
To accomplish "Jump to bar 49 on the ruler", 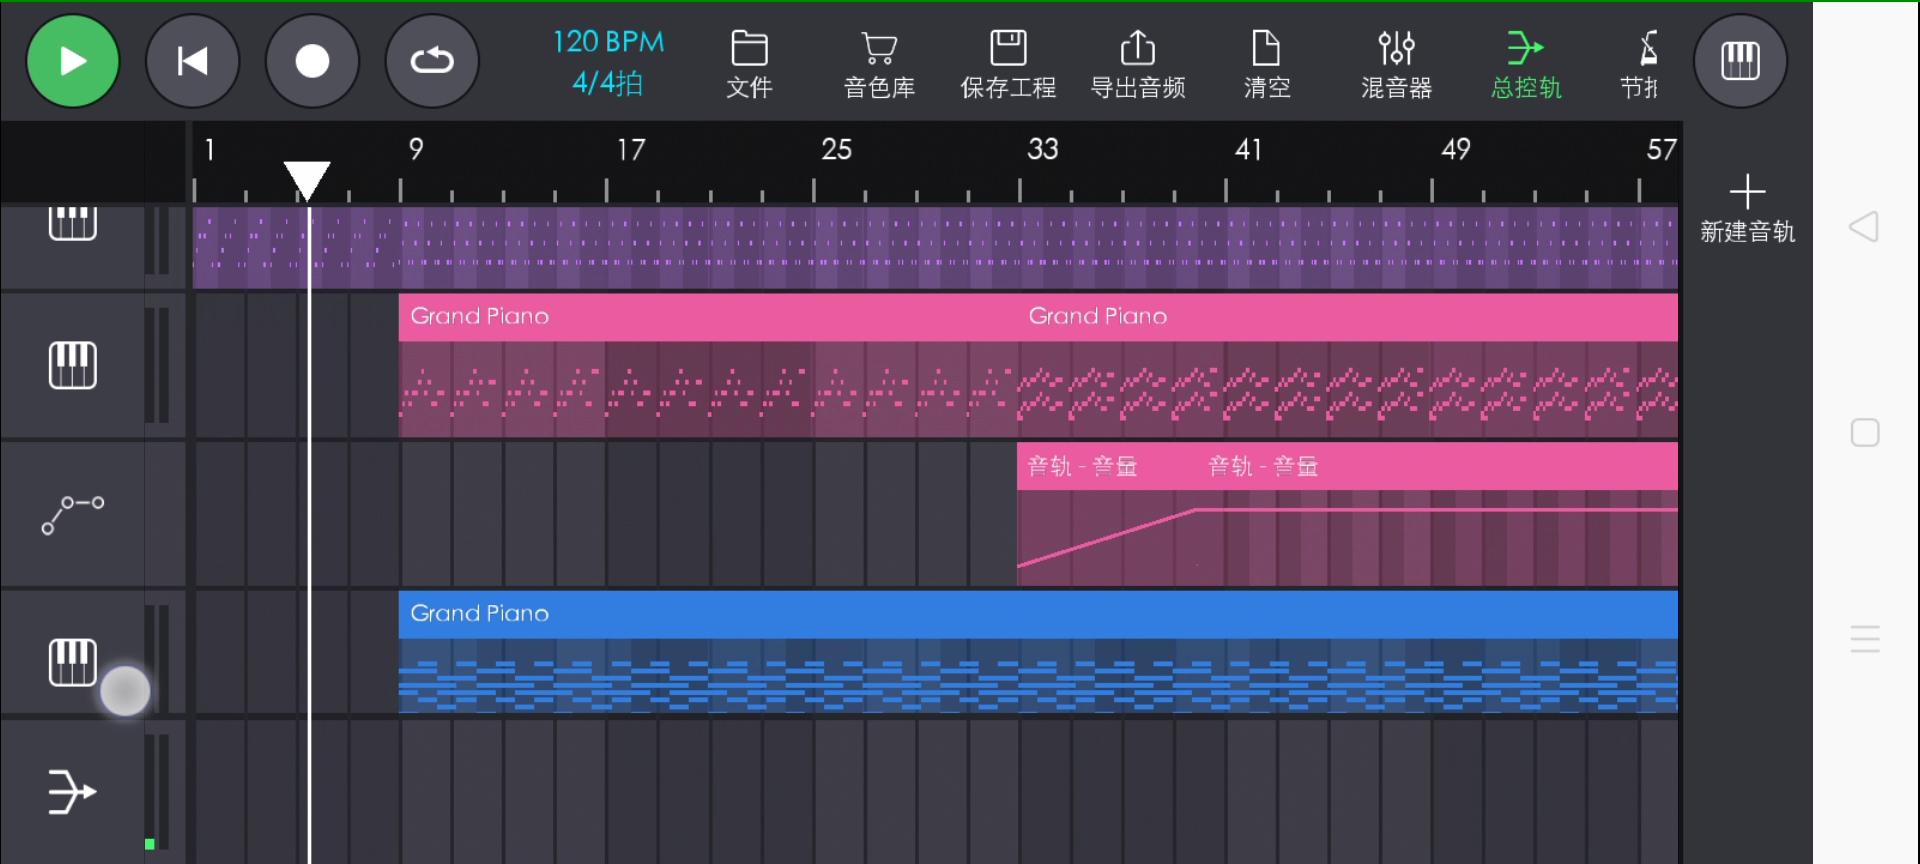I will (x=1456, y=150).
